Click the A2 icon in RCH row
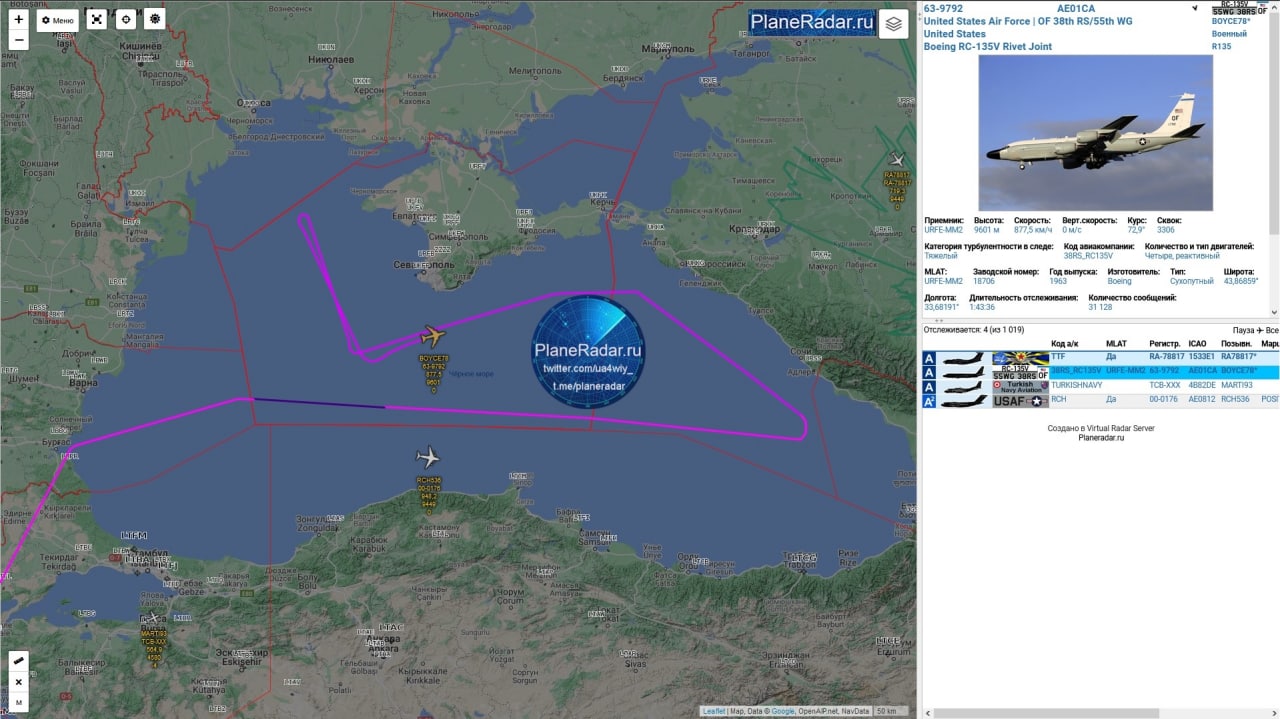1280x719 pixels. point(929,401)
